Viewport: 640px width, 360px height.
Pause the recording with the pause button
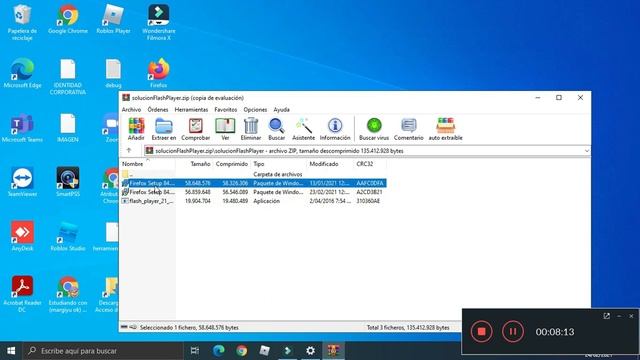513,331
